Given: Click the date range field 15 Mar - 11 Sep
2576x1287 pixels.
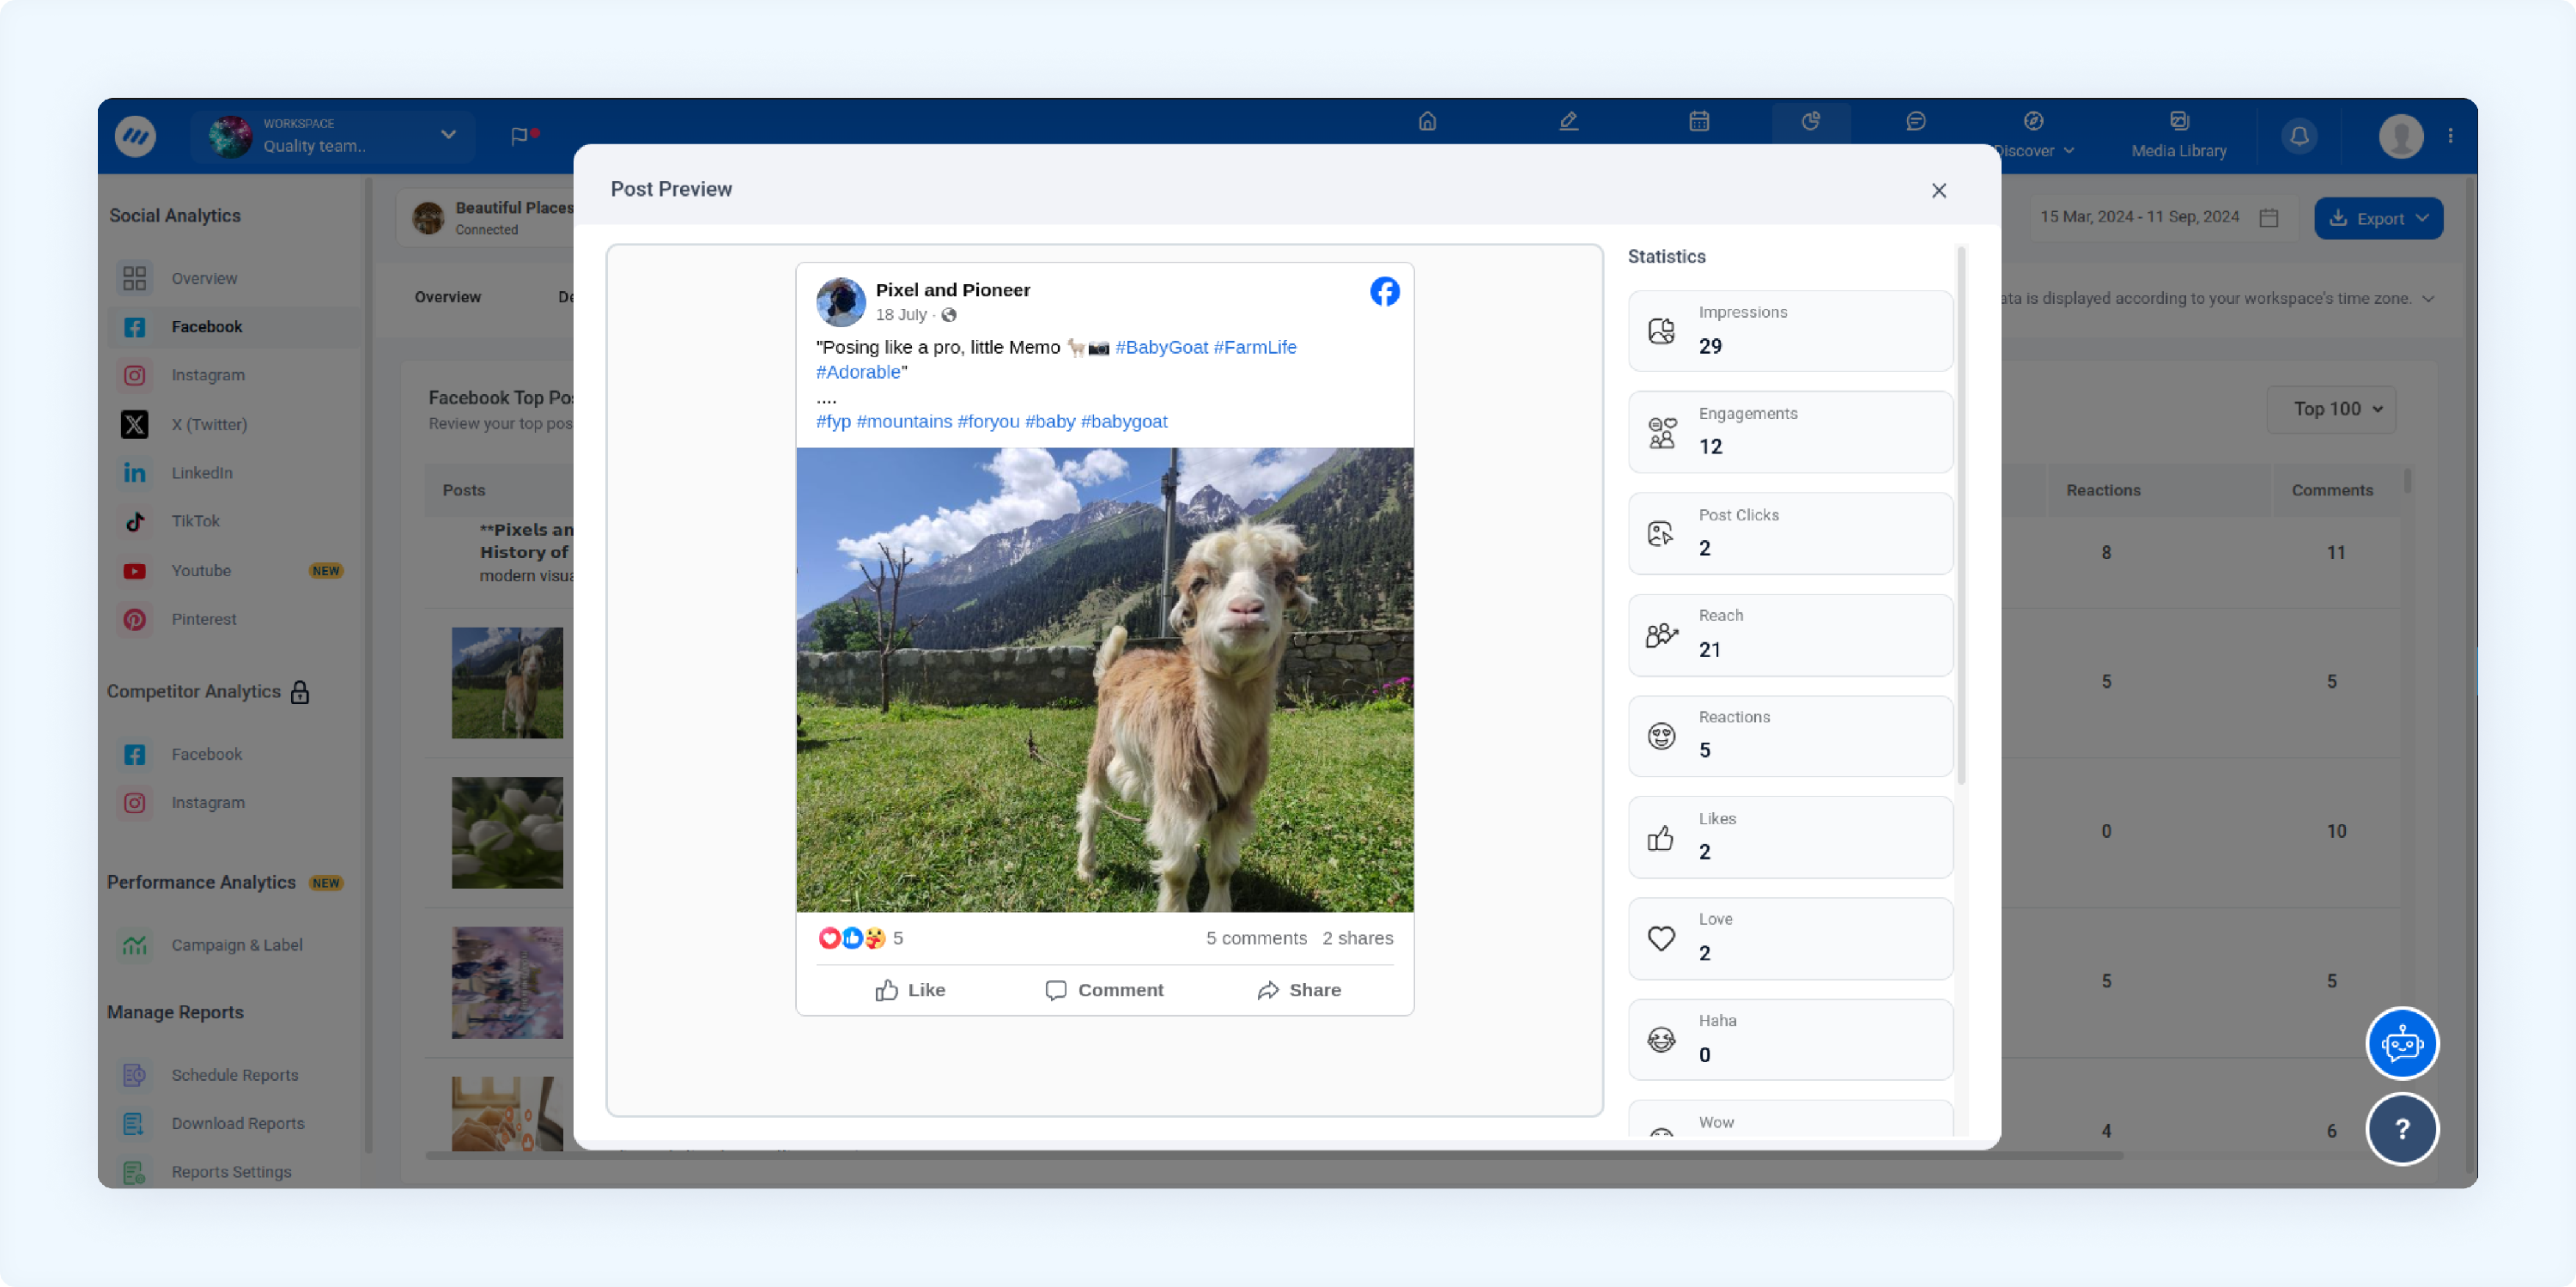Looking at the screenshot, I should tap(2158, 217).
